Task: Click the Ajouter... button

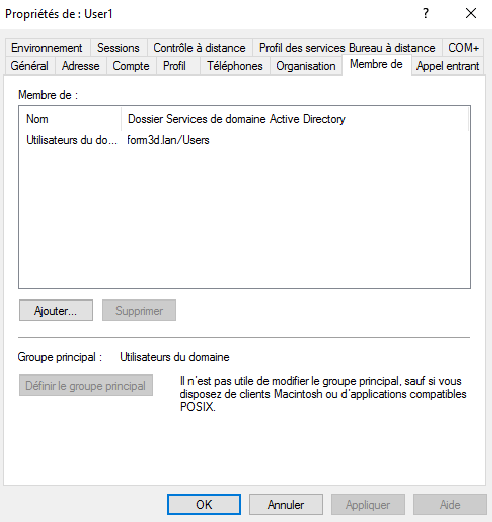Action: (56, 310)
